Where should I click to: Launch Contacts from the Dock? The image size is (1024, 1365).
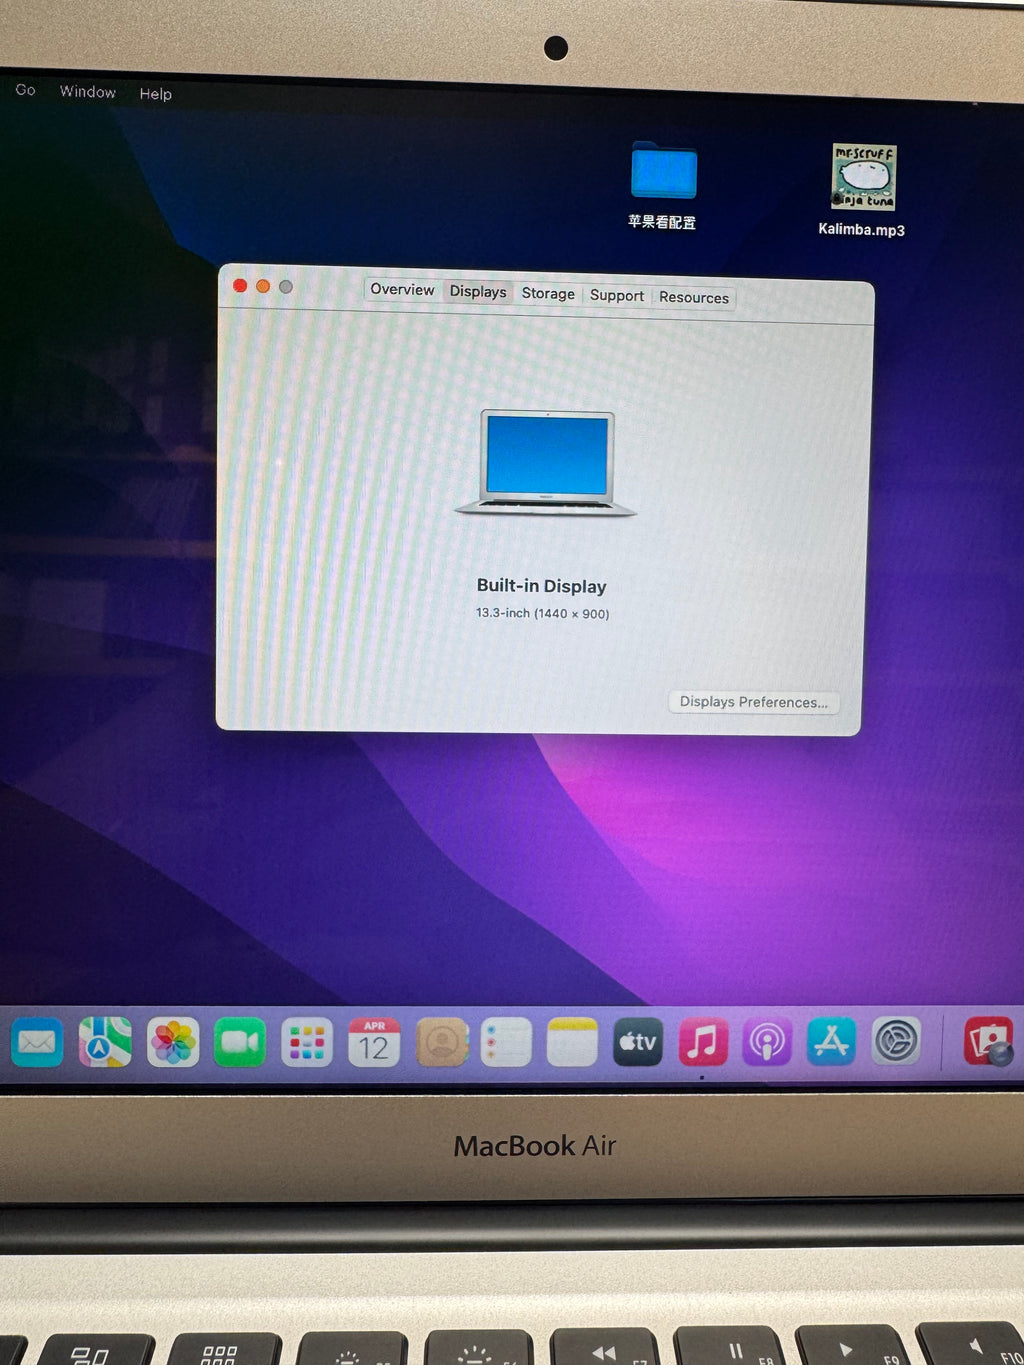click(x=441, y=1042)
